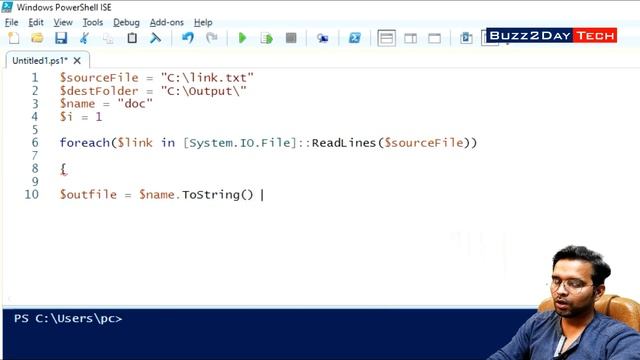
Task: Click the $destFolder variable on line 2
Action: point(99,91)
